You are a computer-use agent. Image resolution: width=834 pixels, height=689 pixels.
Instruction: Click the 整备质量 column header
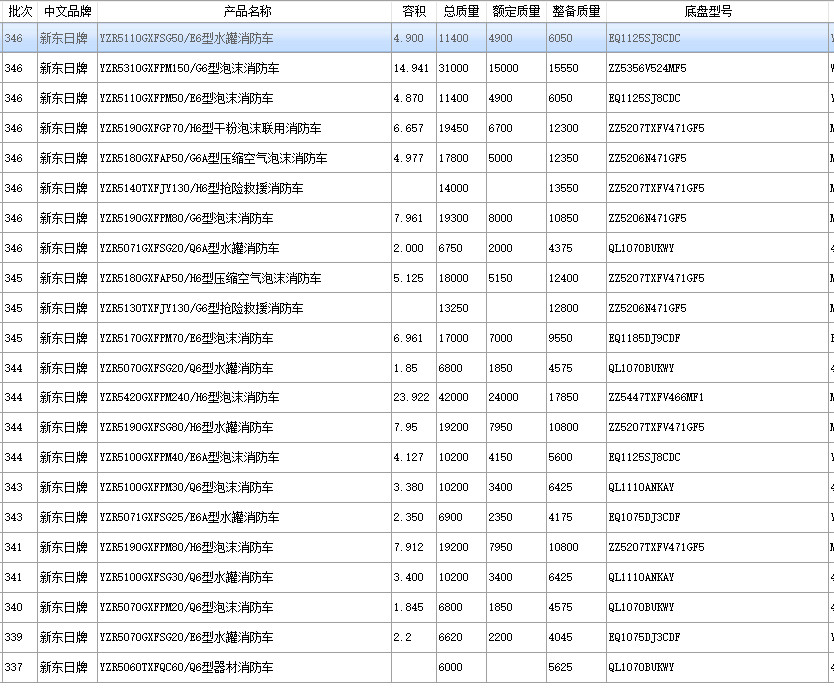(x=576, y=11)
